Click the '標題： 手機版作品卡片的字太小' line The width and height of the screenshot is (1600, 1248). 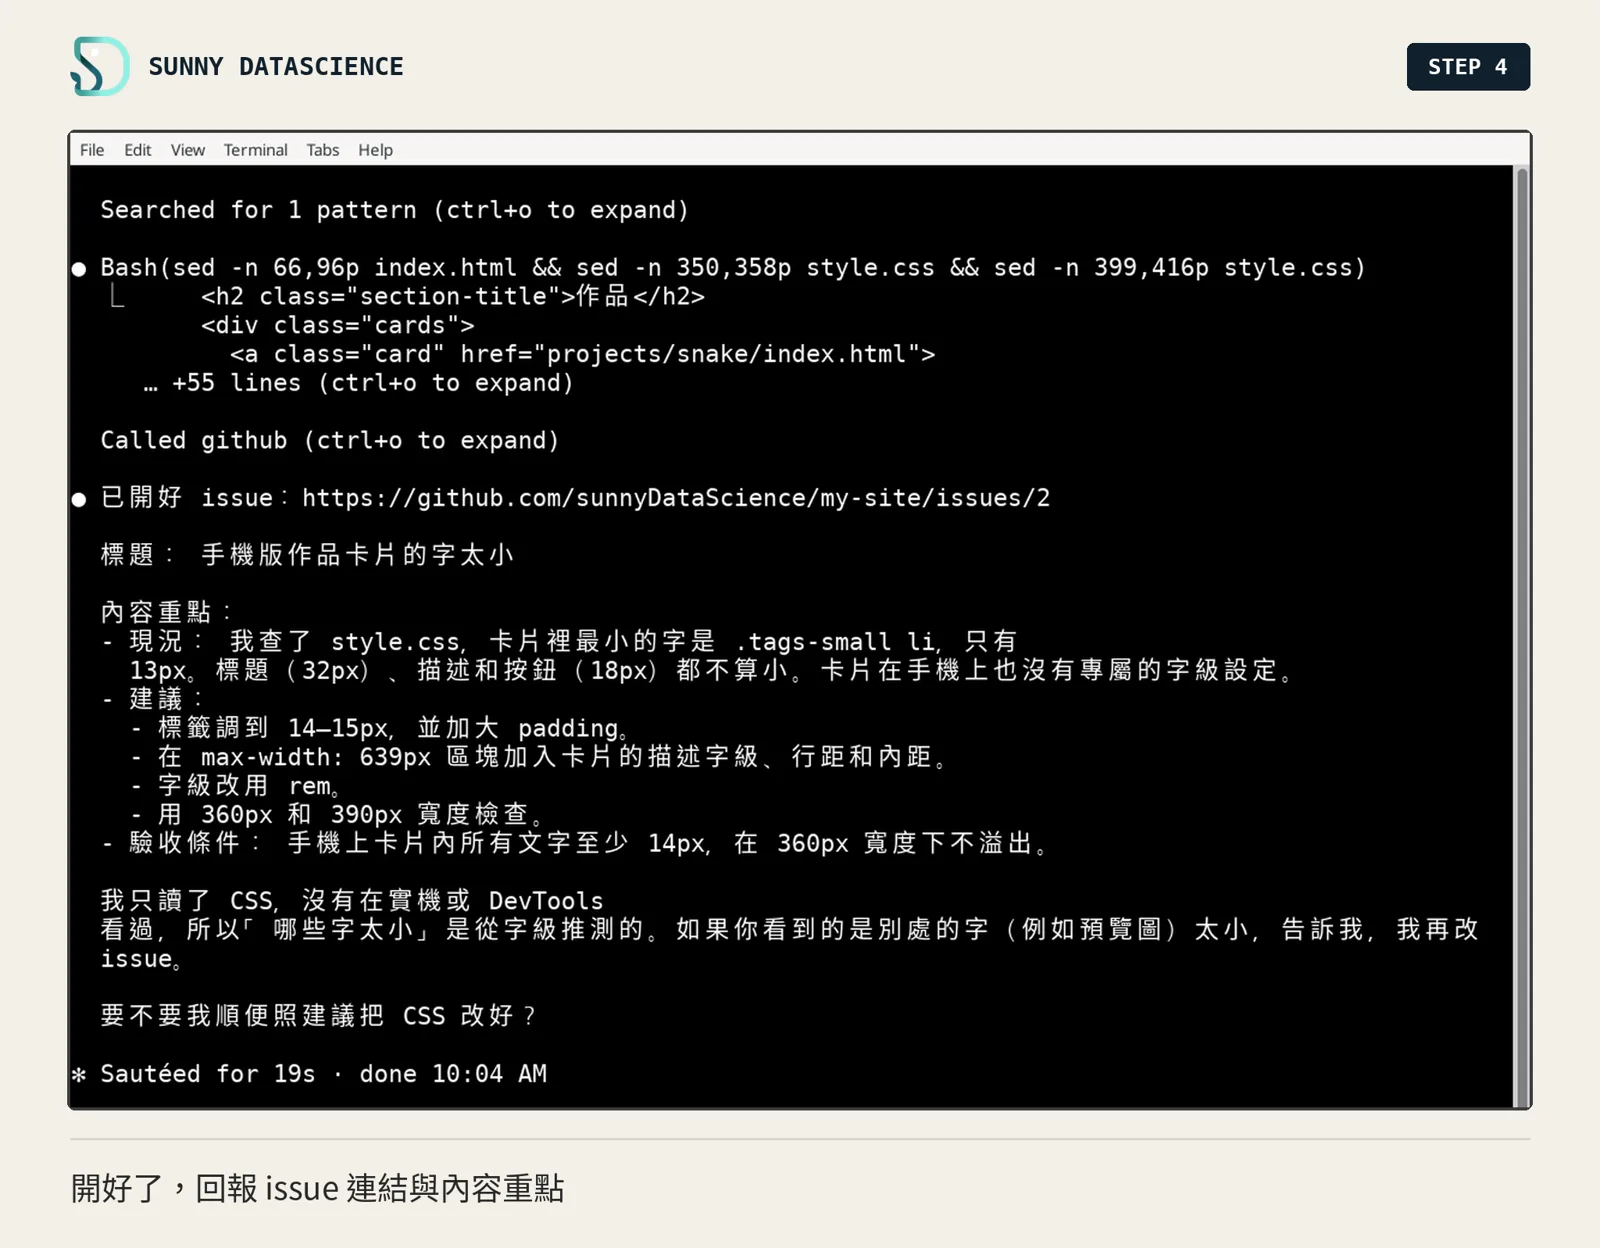[x=307, y=555]
